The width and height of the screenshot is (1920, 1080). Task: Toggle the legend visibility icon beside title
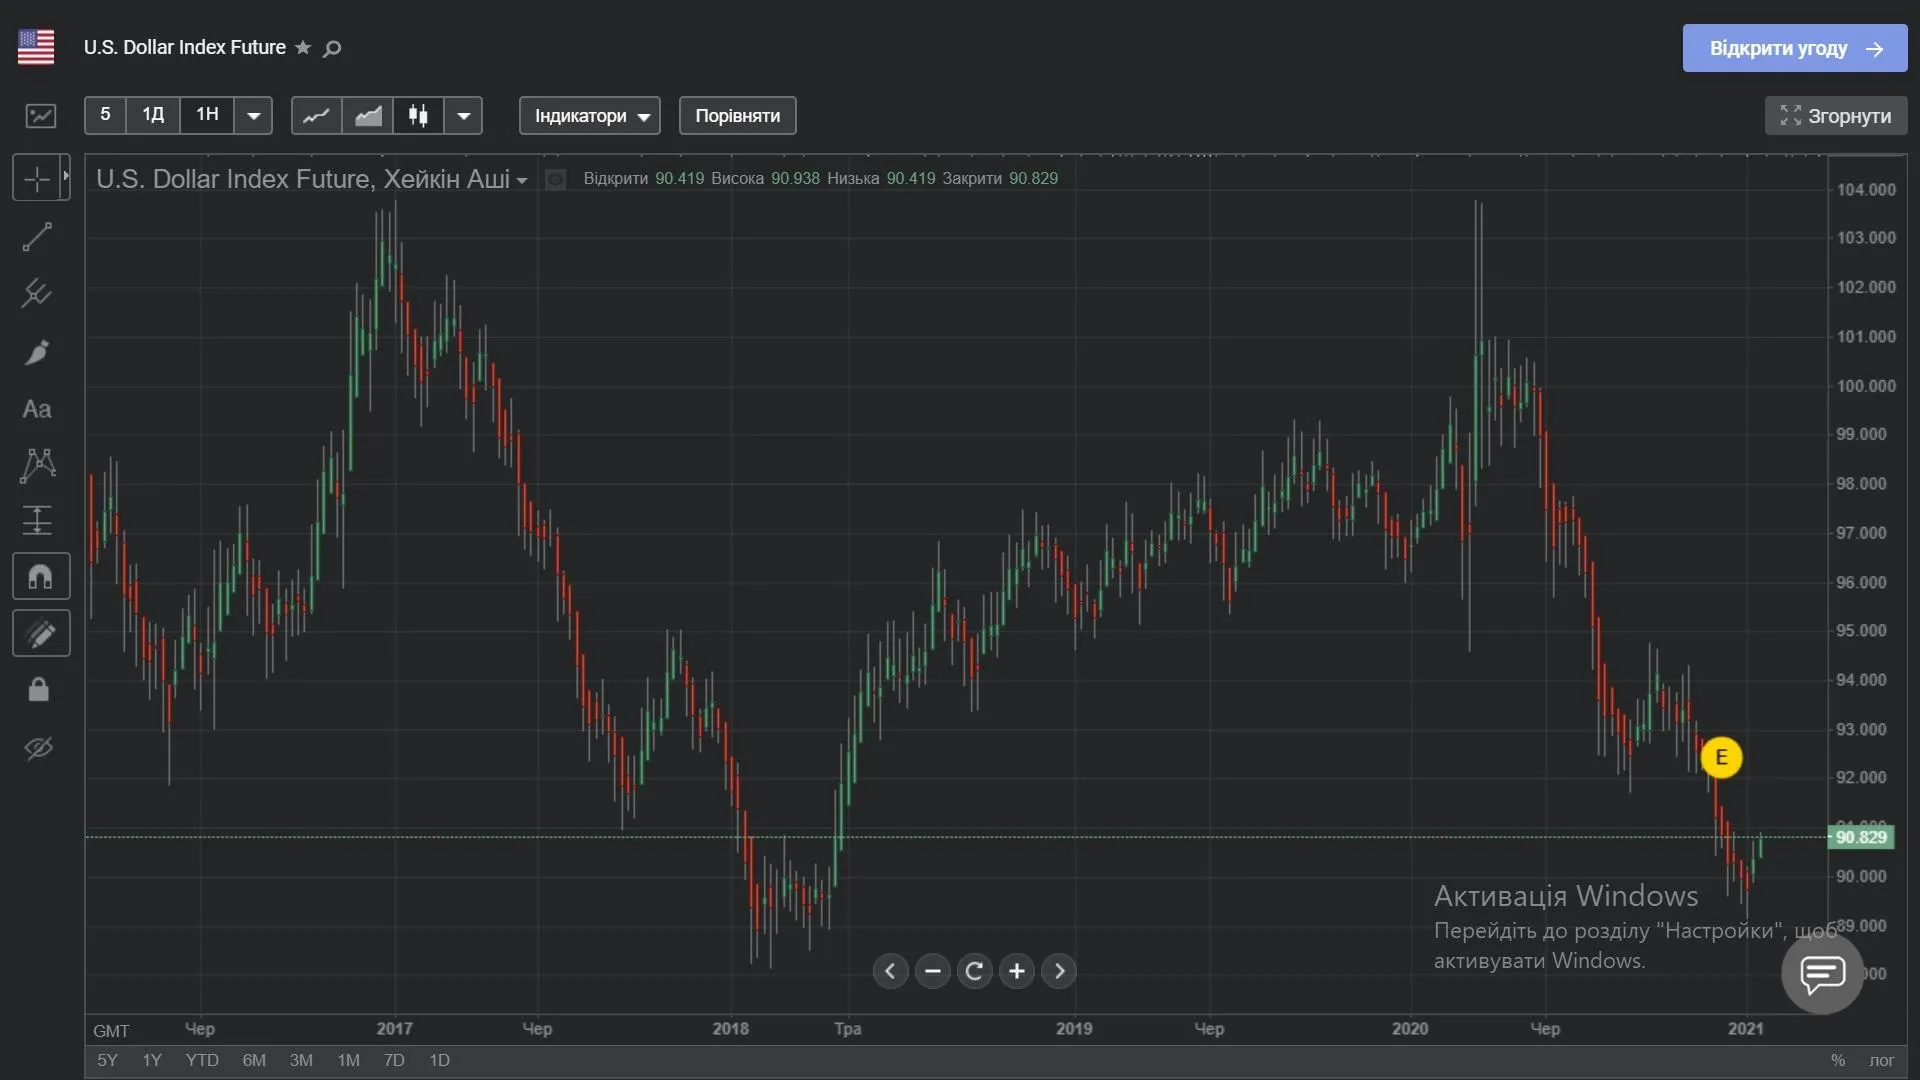pyautogui.click(x=555, y=180)
